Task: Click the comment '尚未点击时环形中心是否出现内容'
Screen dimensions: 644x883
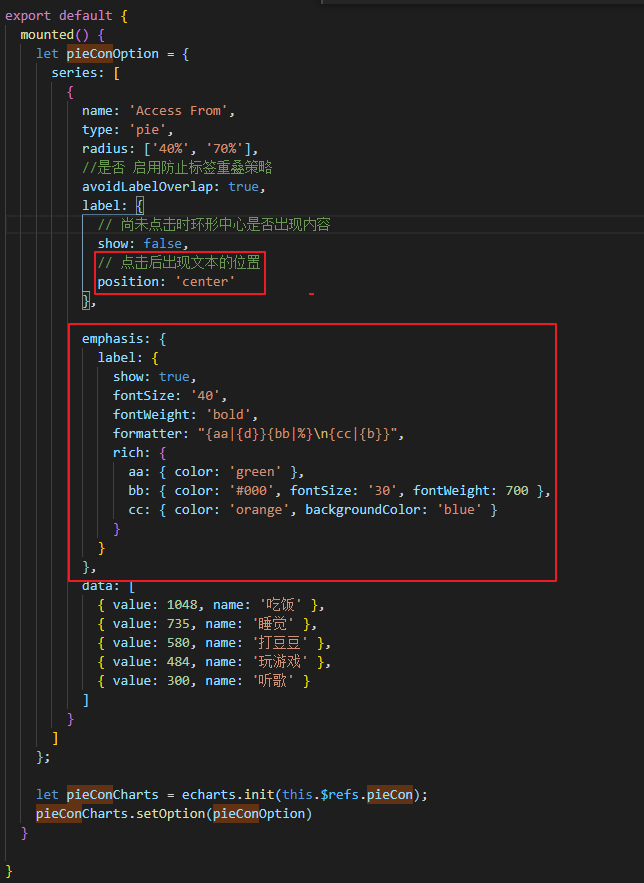Action: [x=225, y=225]
